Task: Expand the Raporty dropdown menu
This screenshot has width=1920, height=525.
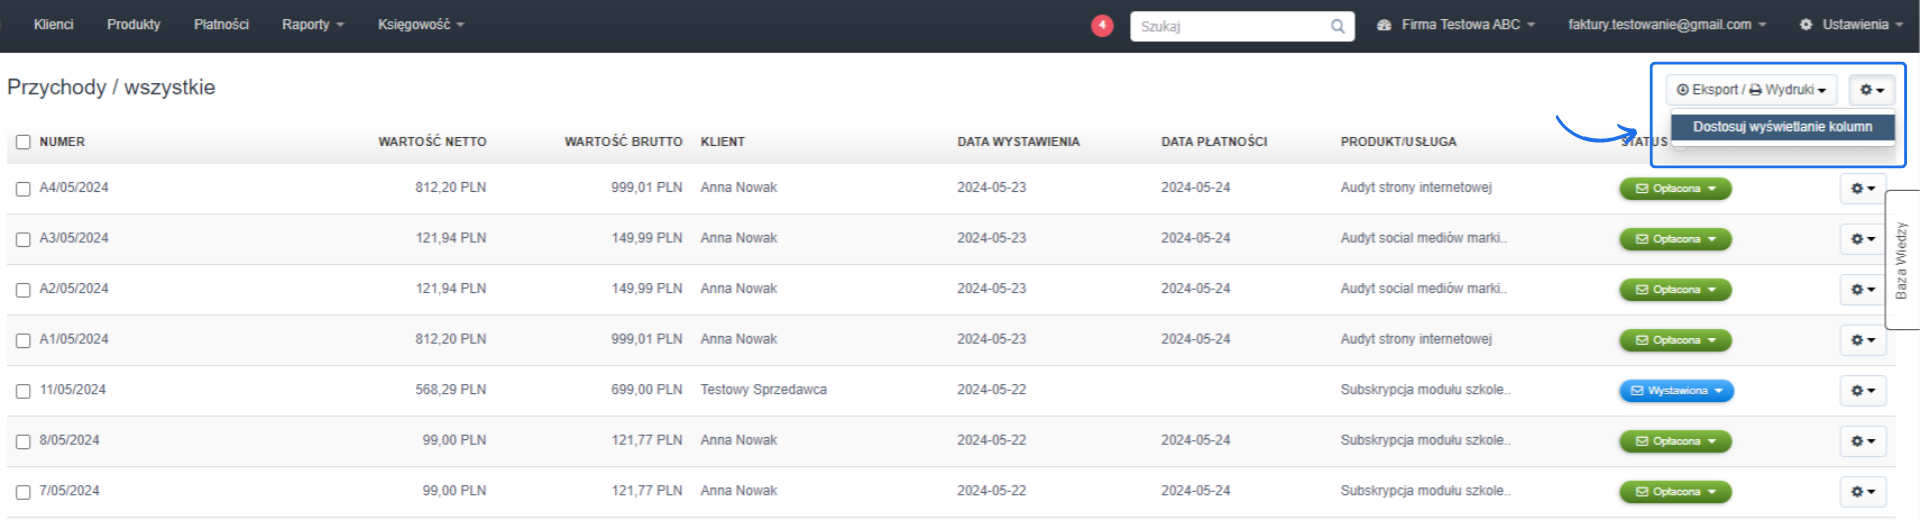Action: (312, 25)
